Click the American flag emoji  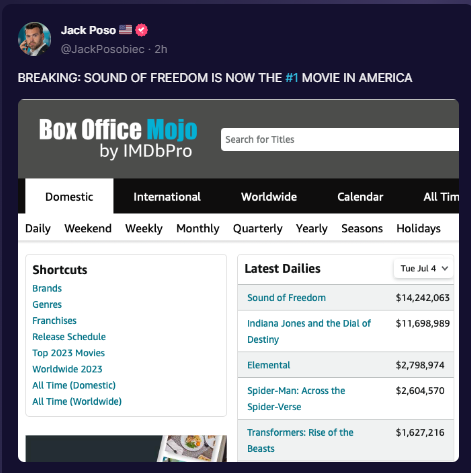(x=125, y=30)
